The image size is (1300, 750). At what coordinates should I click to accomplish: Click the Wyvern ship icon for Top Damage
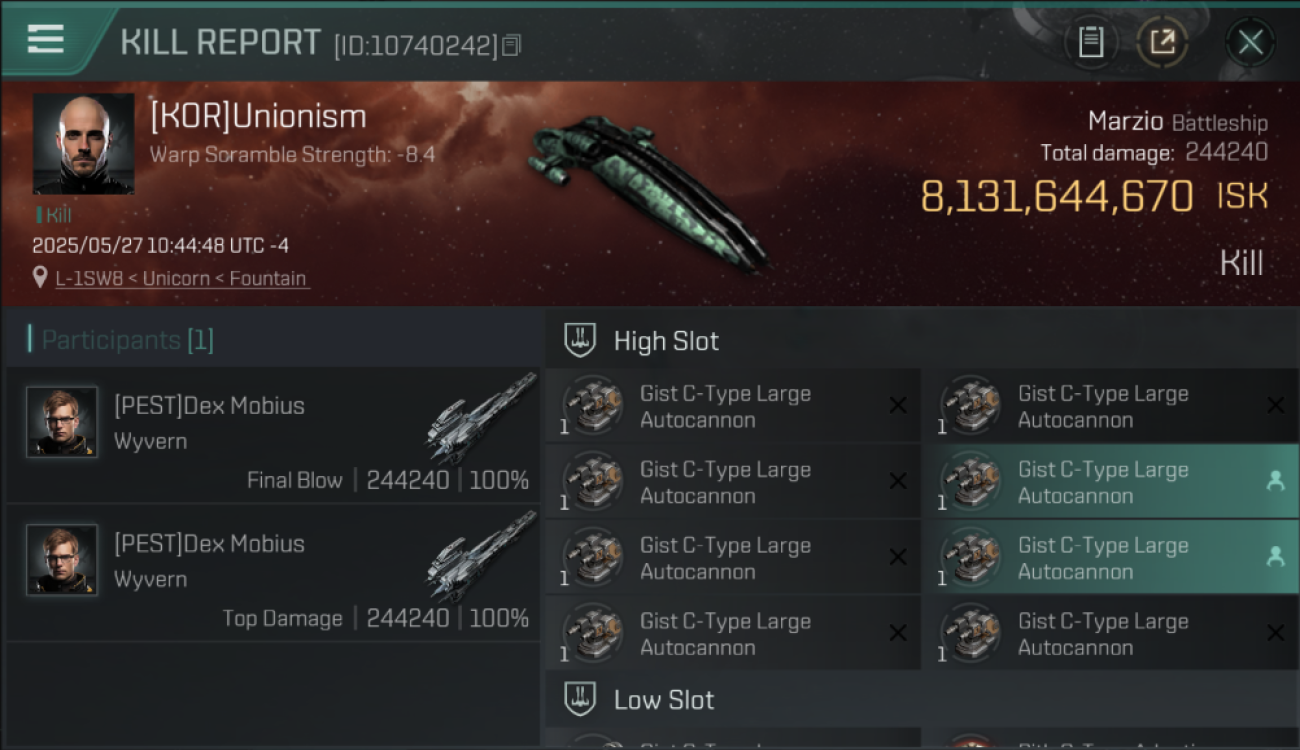[x=480, y=555]
